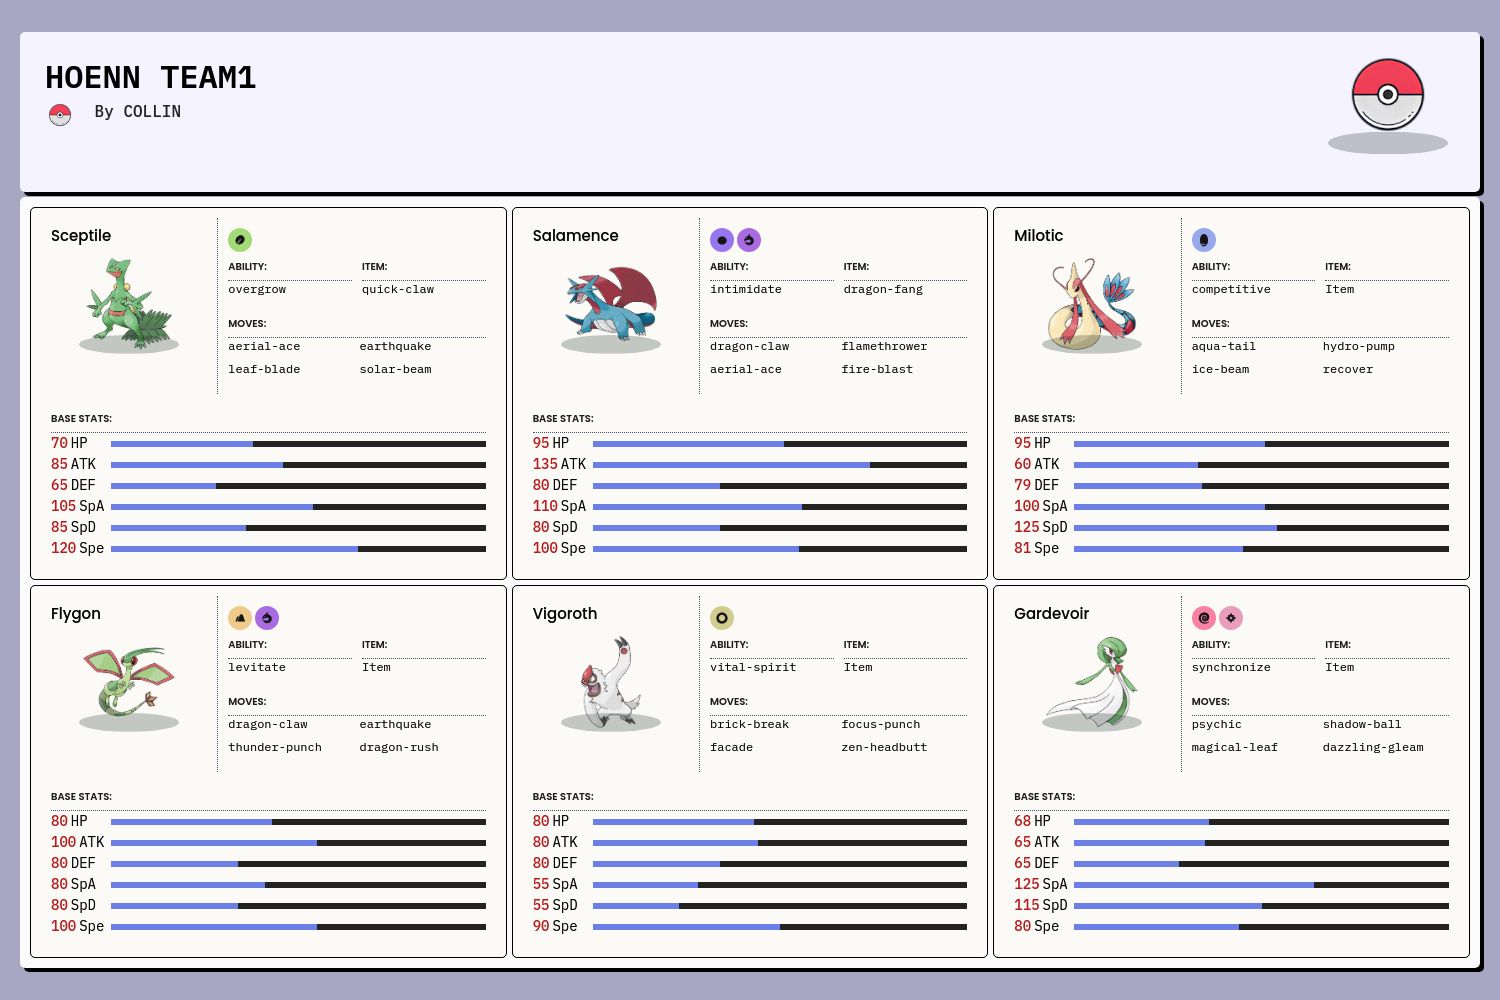
Task: Click Sceptile's grass type icon
Action: tap(240, 240)
